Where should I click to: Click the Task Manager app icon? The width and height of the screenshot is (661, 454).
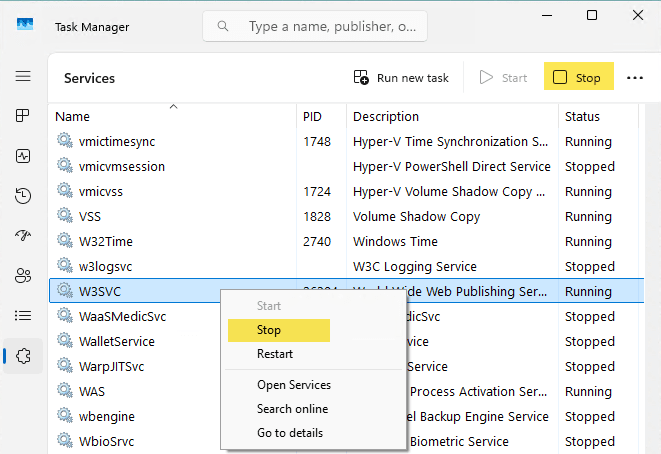(x=25, y=24)
